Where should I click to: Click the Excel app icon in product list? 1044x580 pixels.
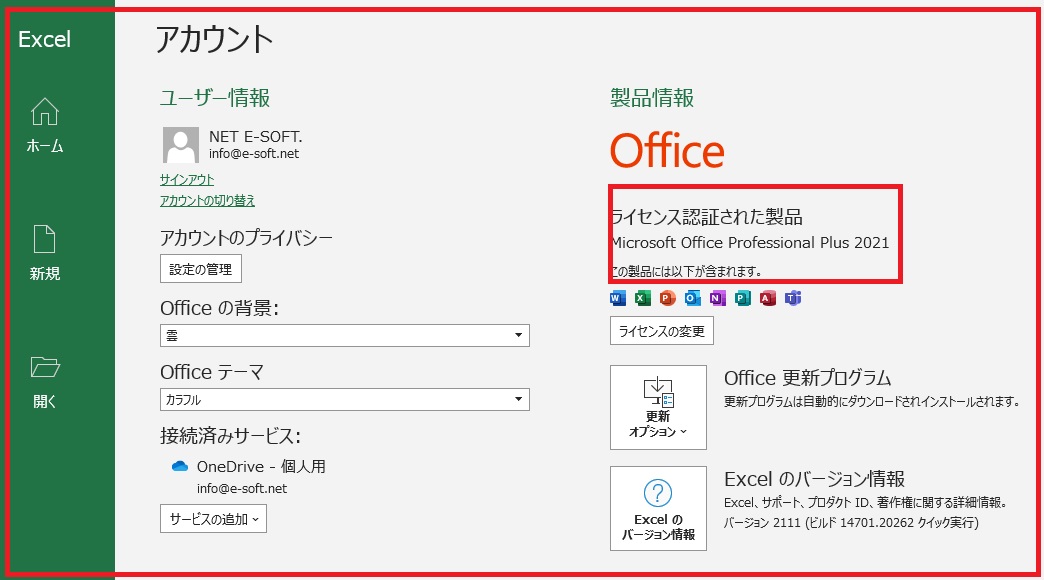pyautogui.click(x=643, y=298)
